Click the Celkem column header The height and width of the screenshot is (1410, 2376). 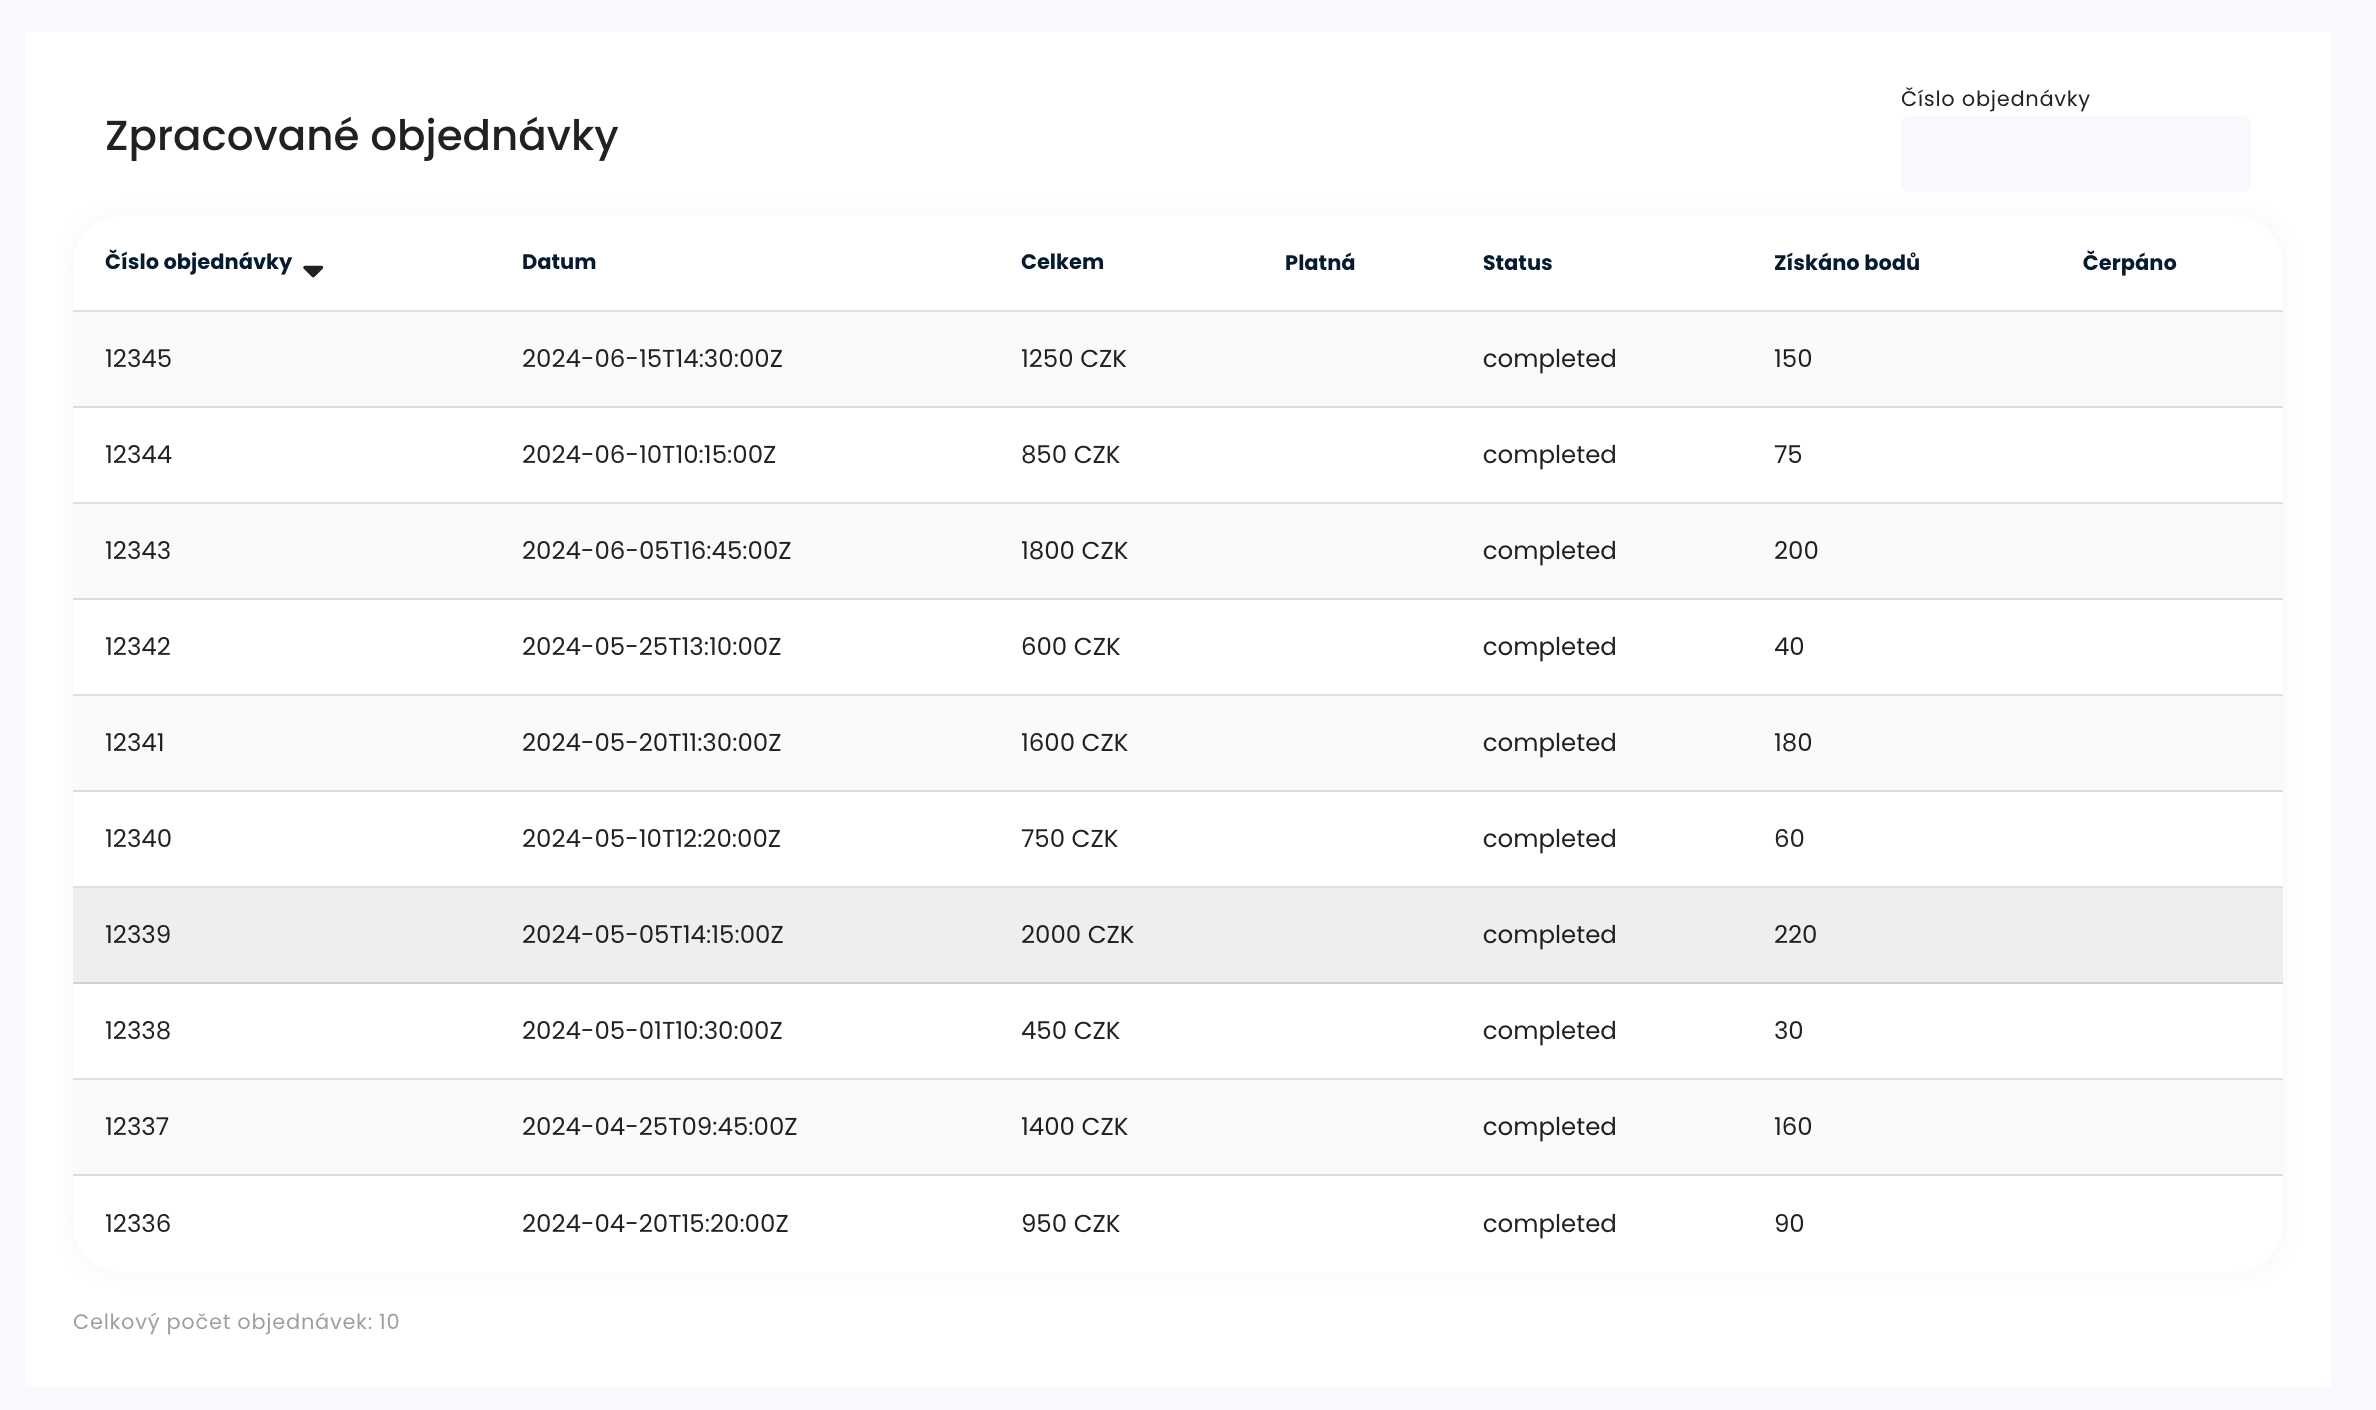tap(1061, 262)
